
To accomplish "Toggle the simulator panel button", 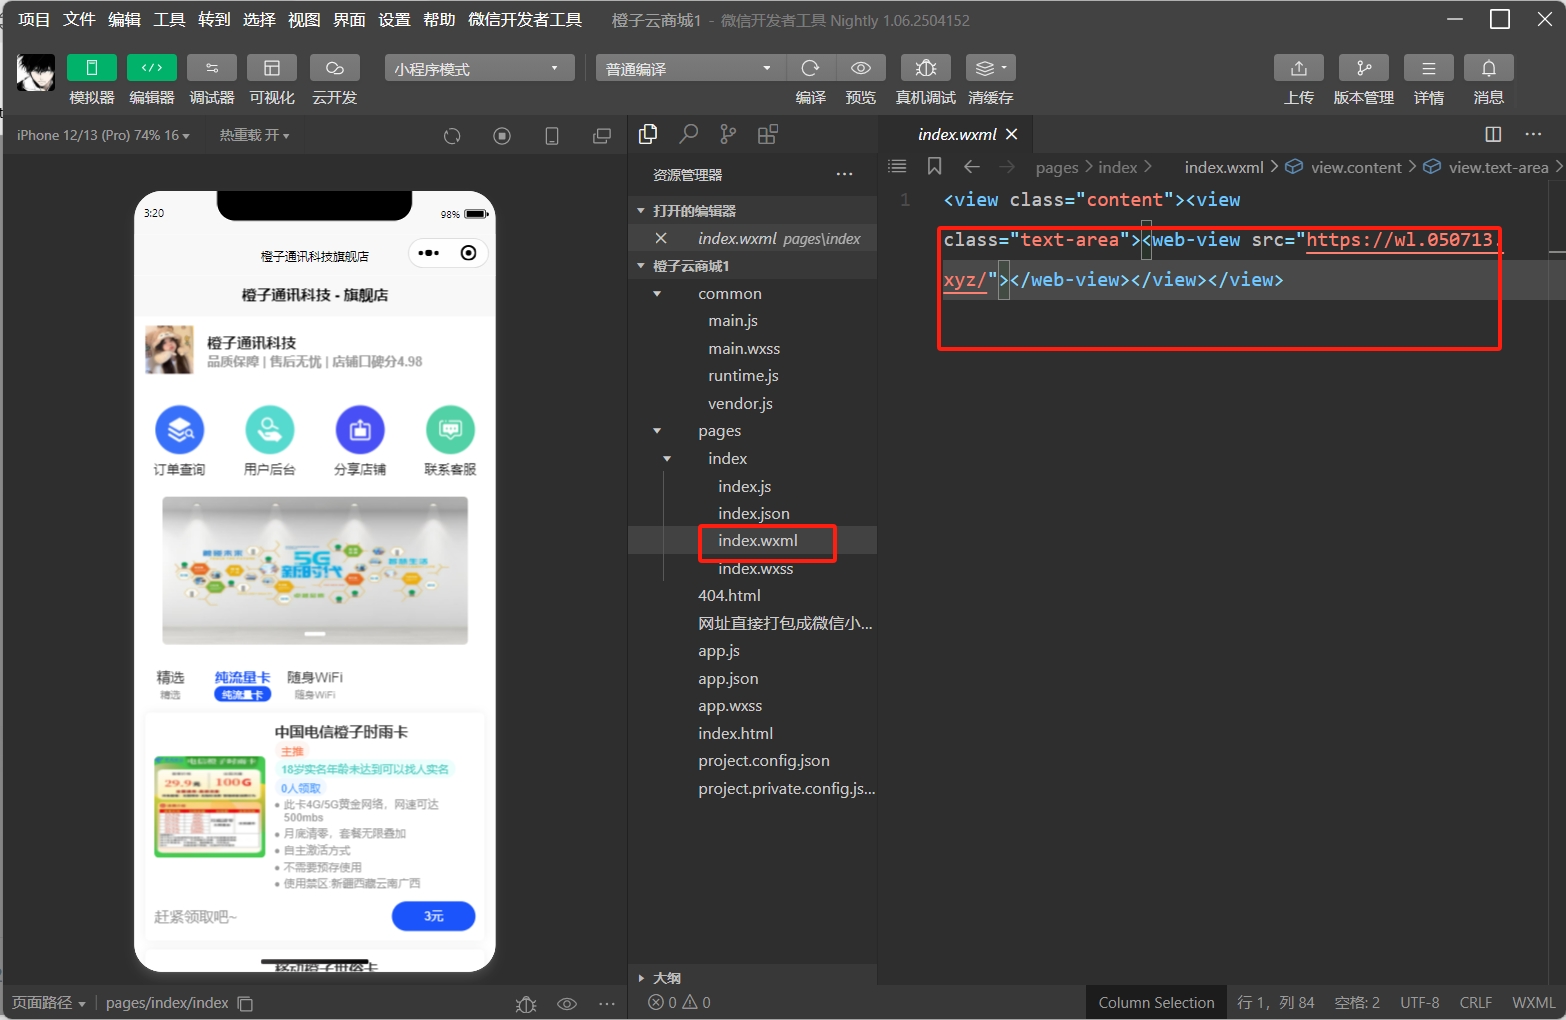I will [92, 68].
